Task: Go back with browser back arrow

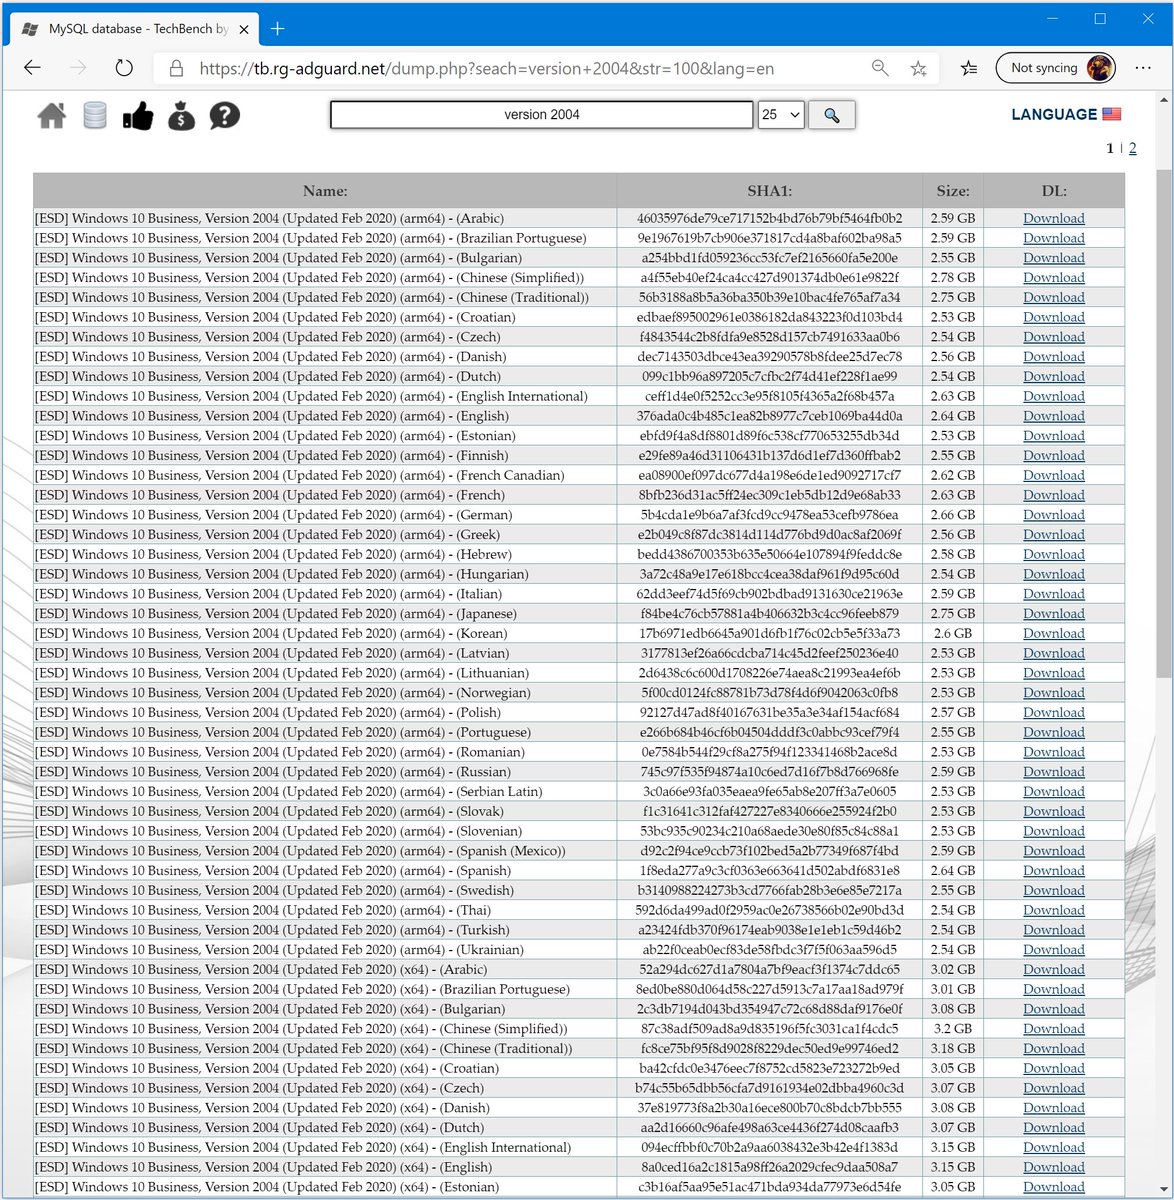Action: 32,68
